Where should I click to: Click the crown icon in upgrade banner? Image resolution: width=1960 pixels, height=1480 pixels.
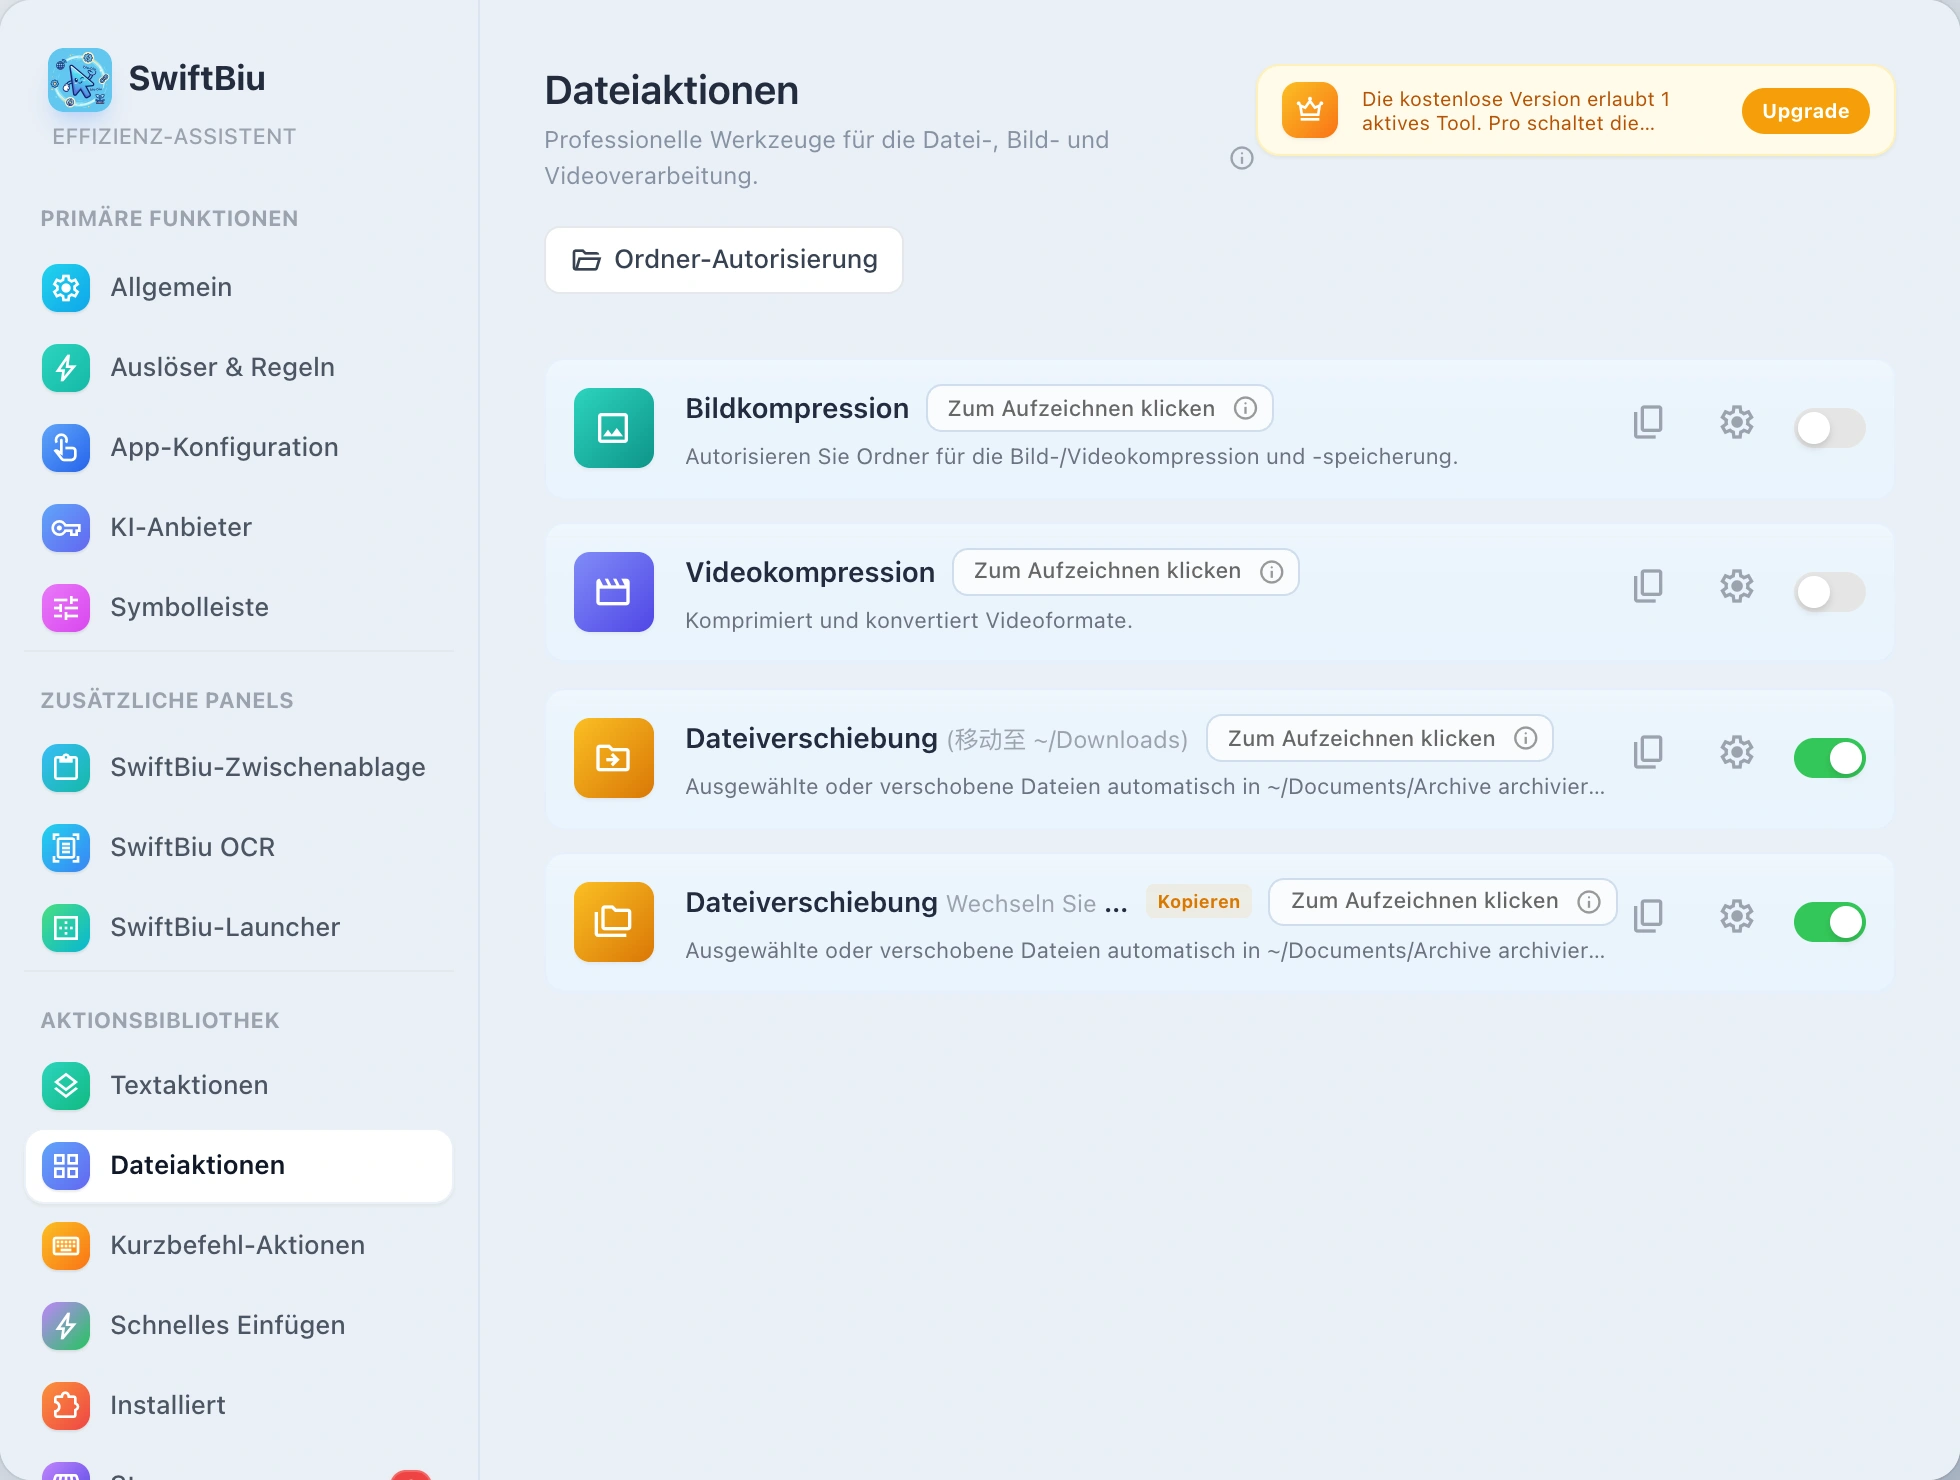point(1310,110)
